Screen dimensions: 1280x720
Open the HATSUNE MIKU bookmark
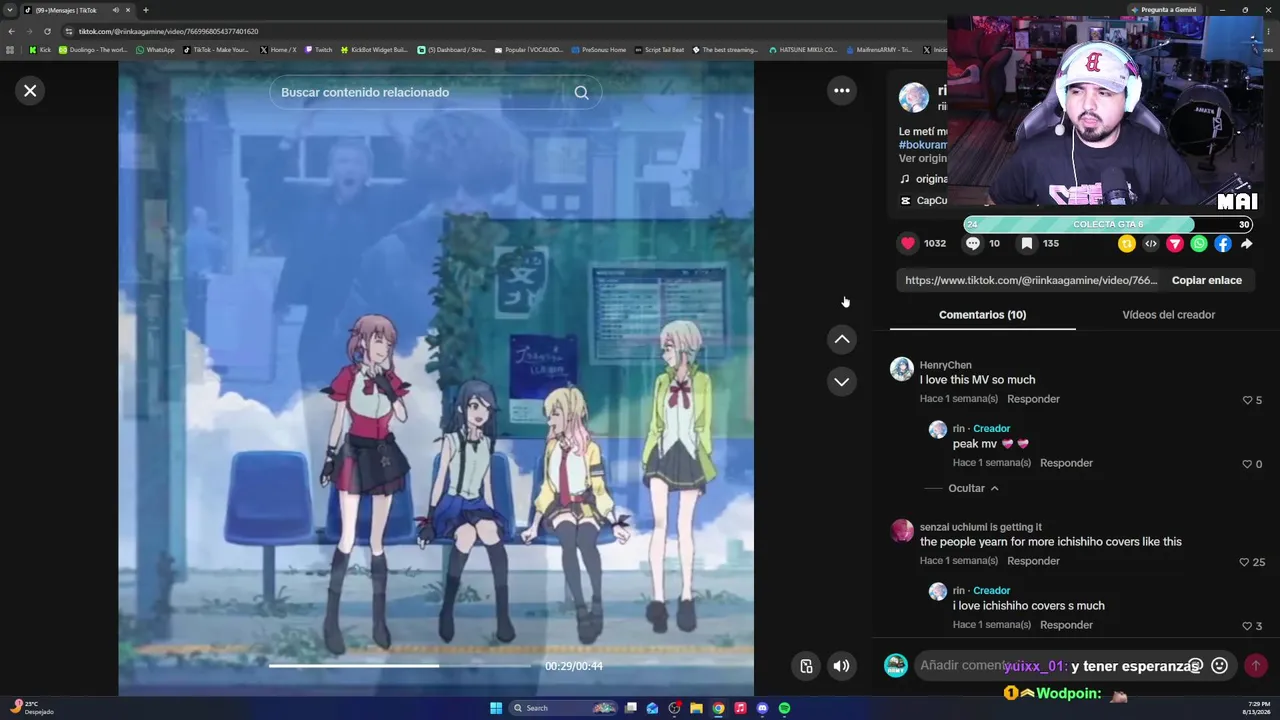pos(803,50)
